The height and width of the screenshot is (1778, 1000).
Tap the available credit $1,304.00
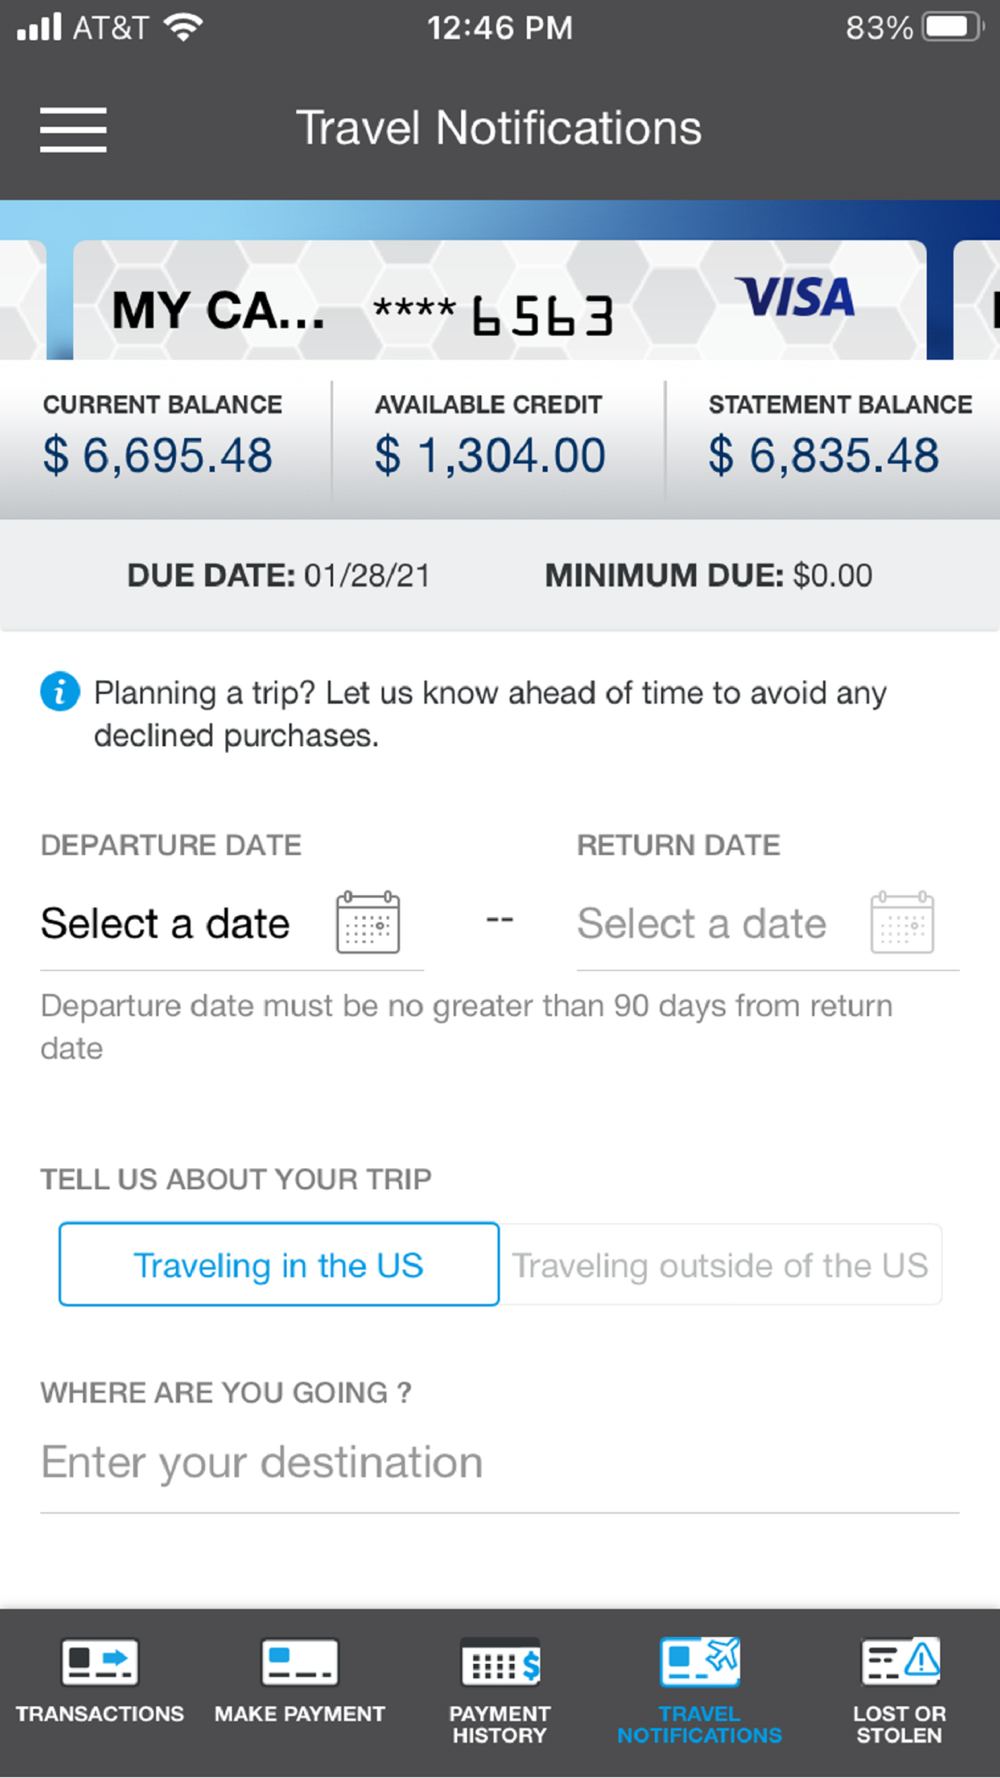click(x=490, y=456)
